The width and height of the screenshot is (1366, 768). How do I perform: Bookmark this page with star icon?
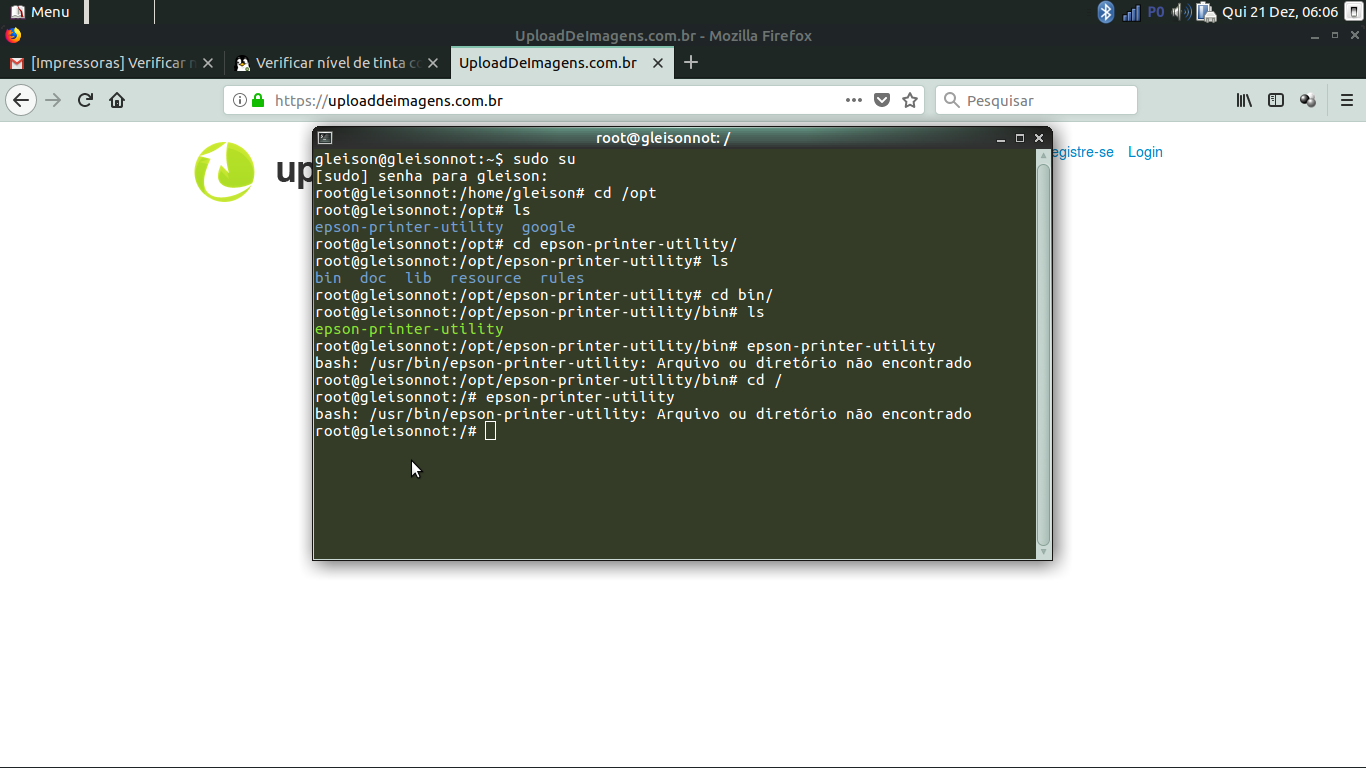(910, 100)
